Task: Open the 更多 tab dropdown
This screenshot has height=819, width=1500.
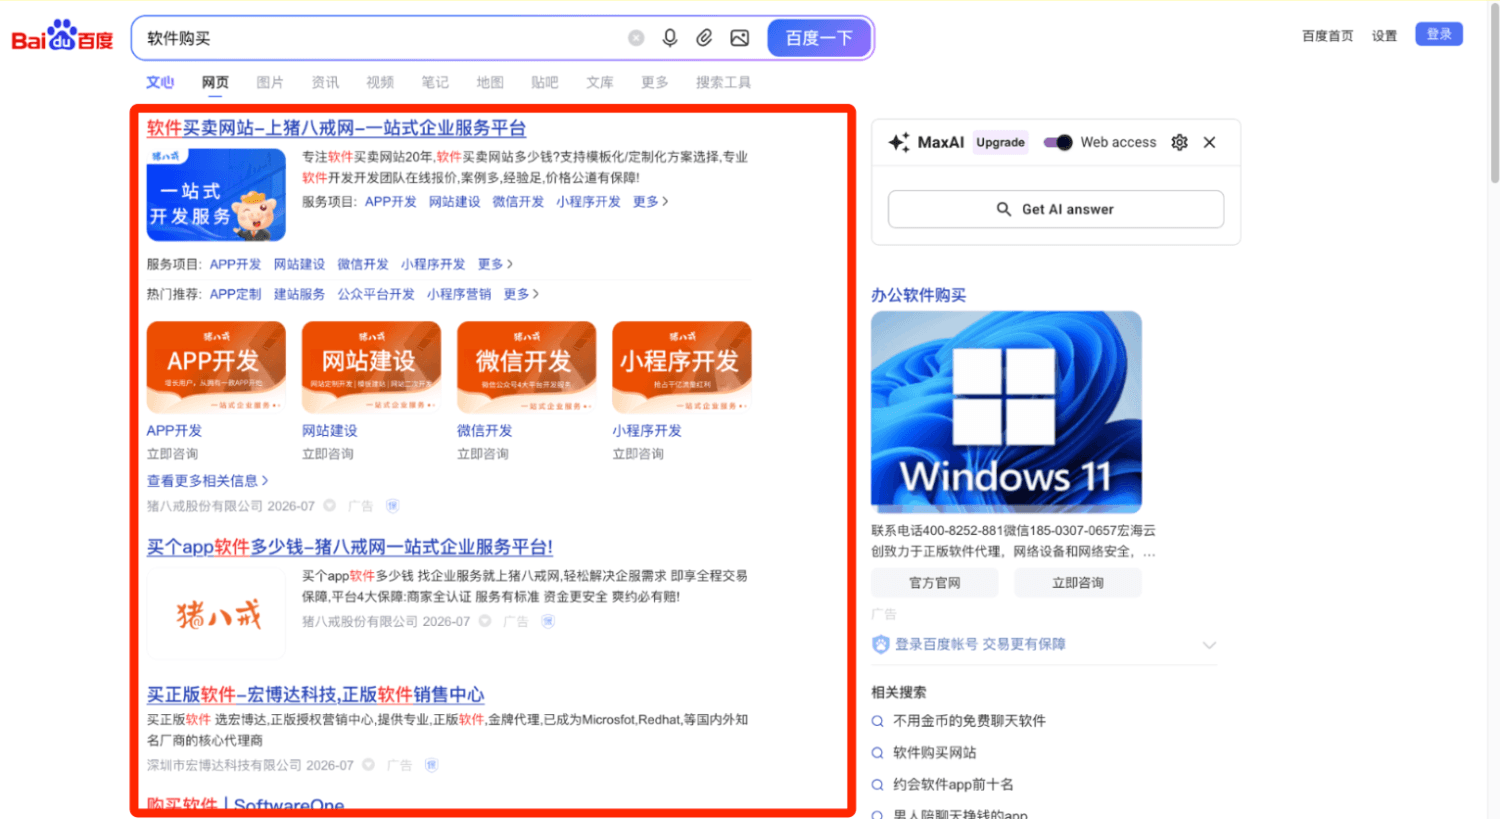Action: (x=655, y=82)
